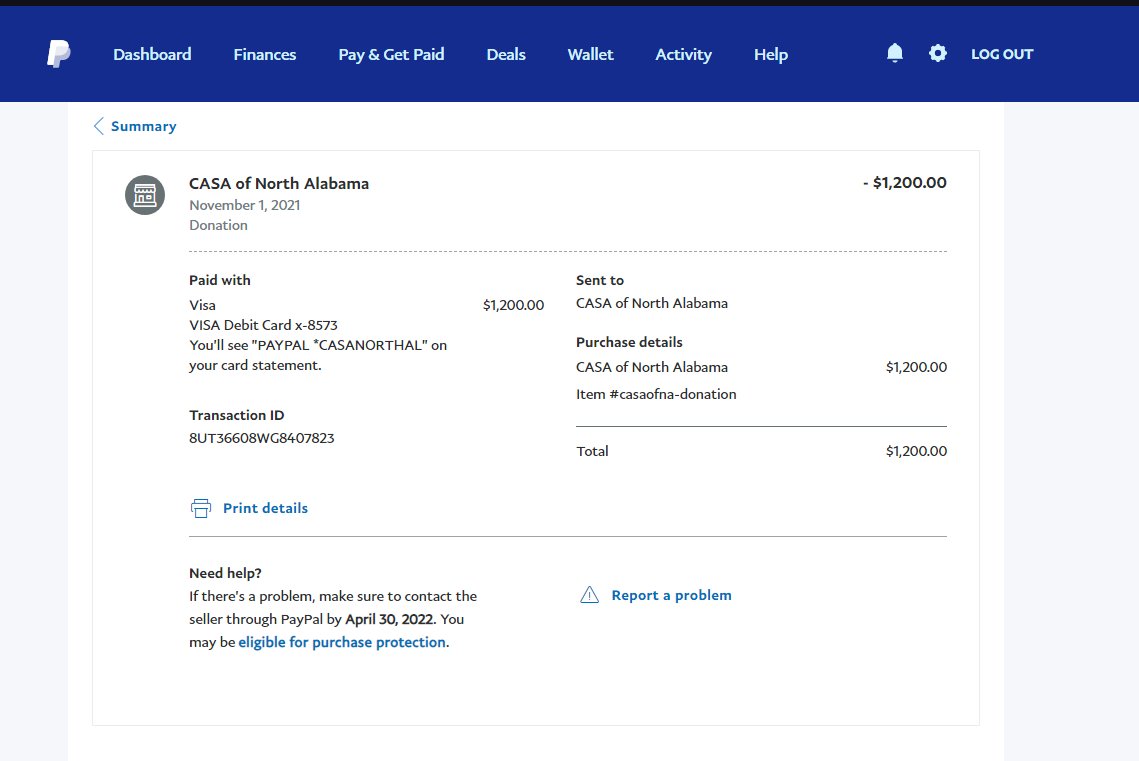Click the Sent to heading
The image size is (1139, 761).
(x=600, y=280)
